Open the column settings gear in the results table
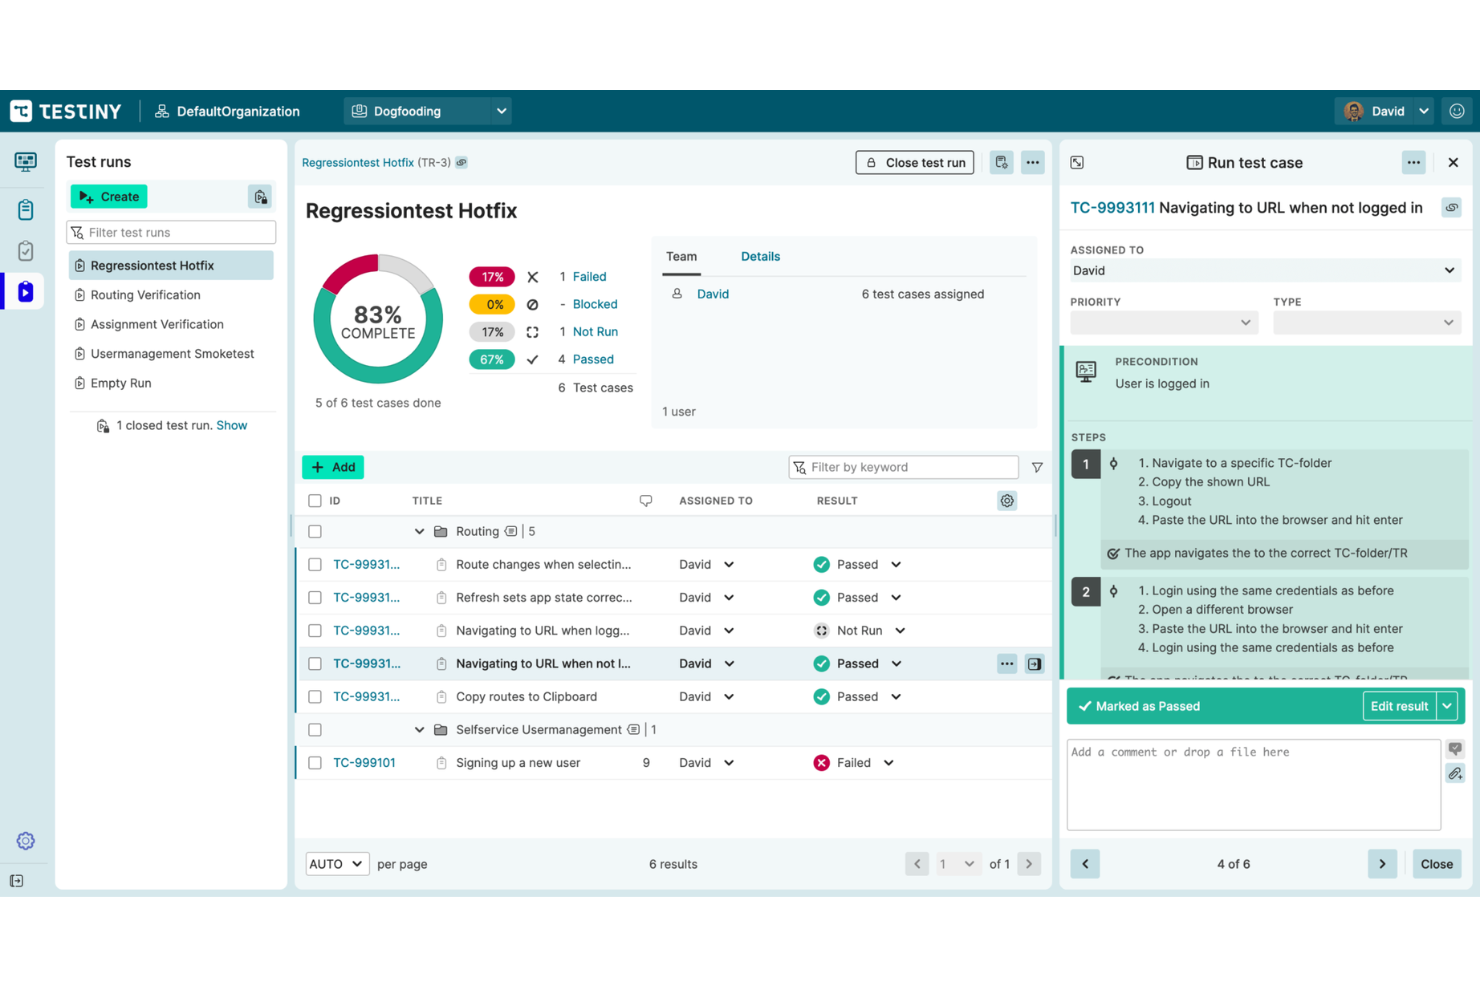 pyautogui.click(x=1006, y=500)
